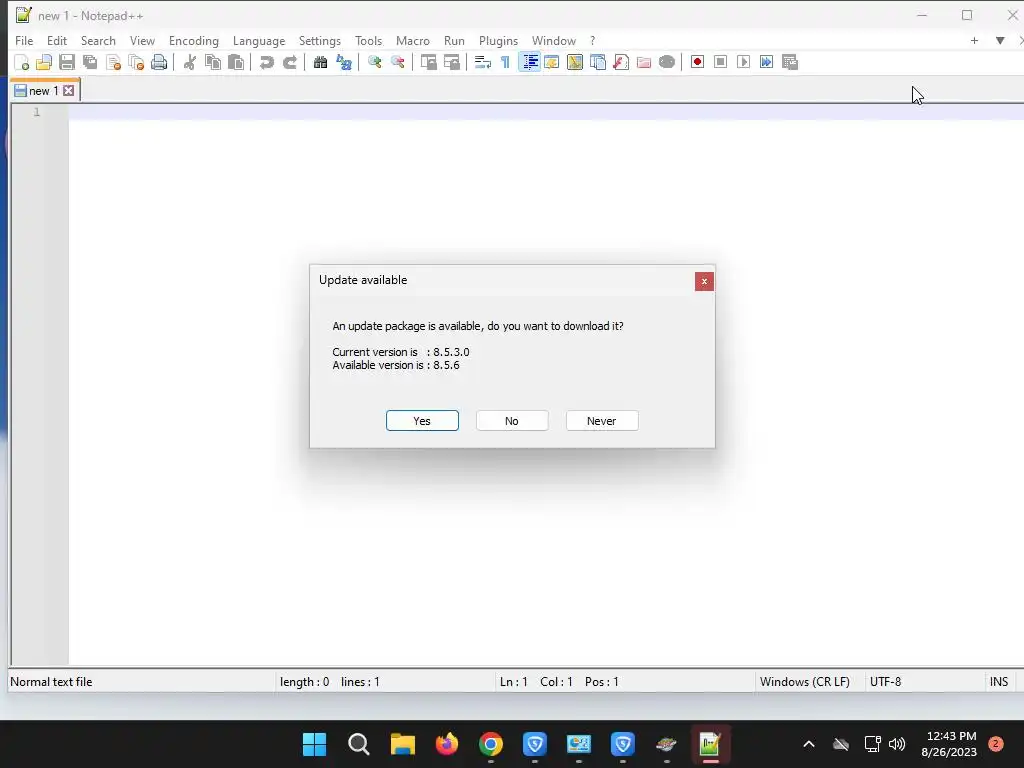Click the Close file toolbar icon
1024x768 pixels.
tap(114, 62)
